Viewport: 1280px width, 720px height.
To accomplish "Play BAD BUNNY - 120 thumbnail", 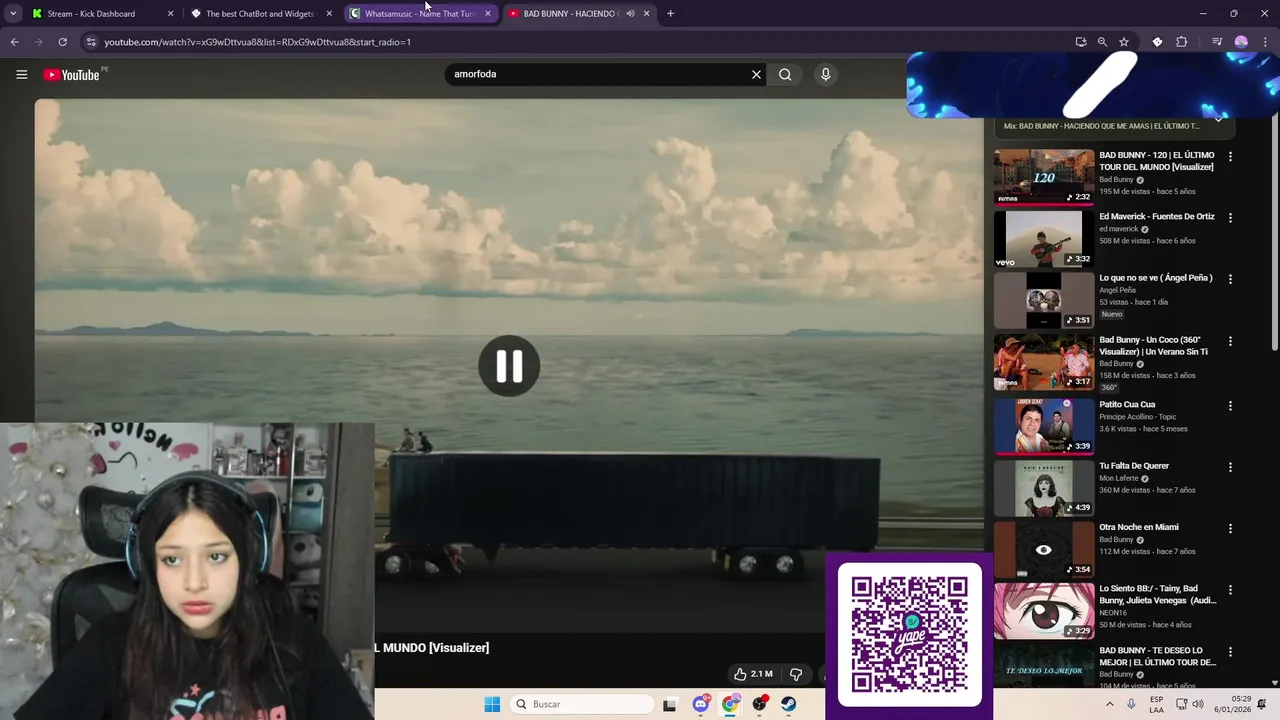I will click(1044, 177).
